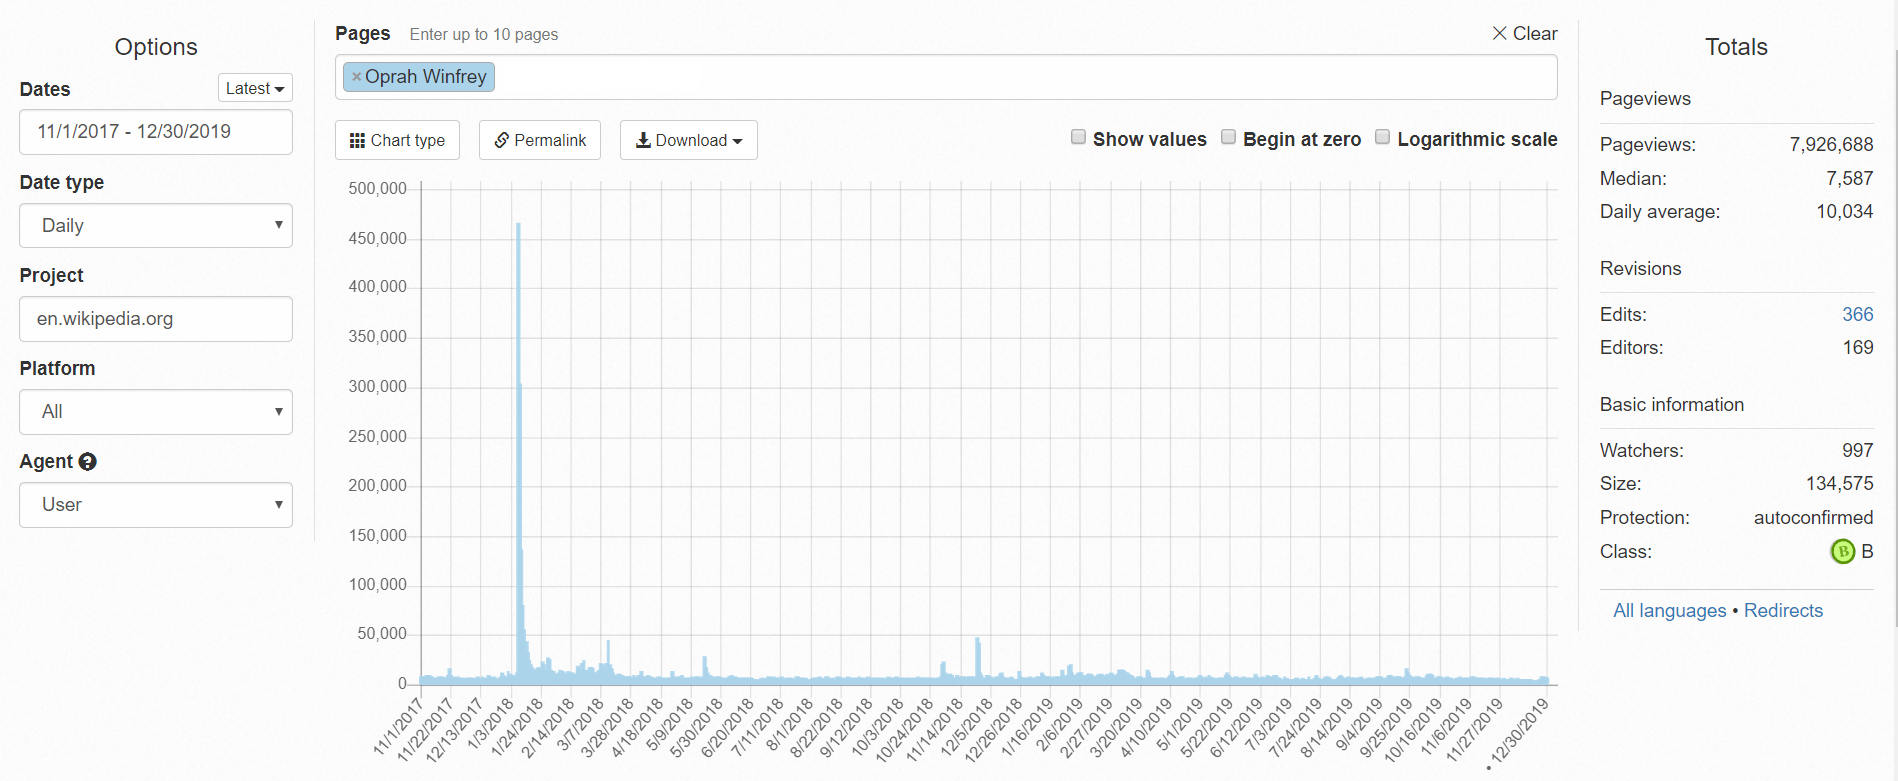Viewport: 1898px width, 781px height.
Task: Click the Agent help question-mark icon
Action: click(88, 462)
